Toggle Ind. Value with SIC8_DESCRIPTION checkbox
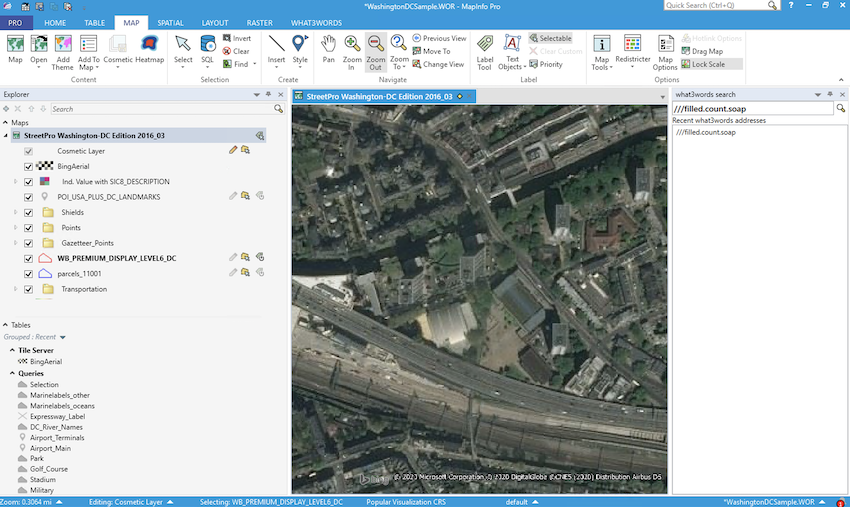 (28, 182)
